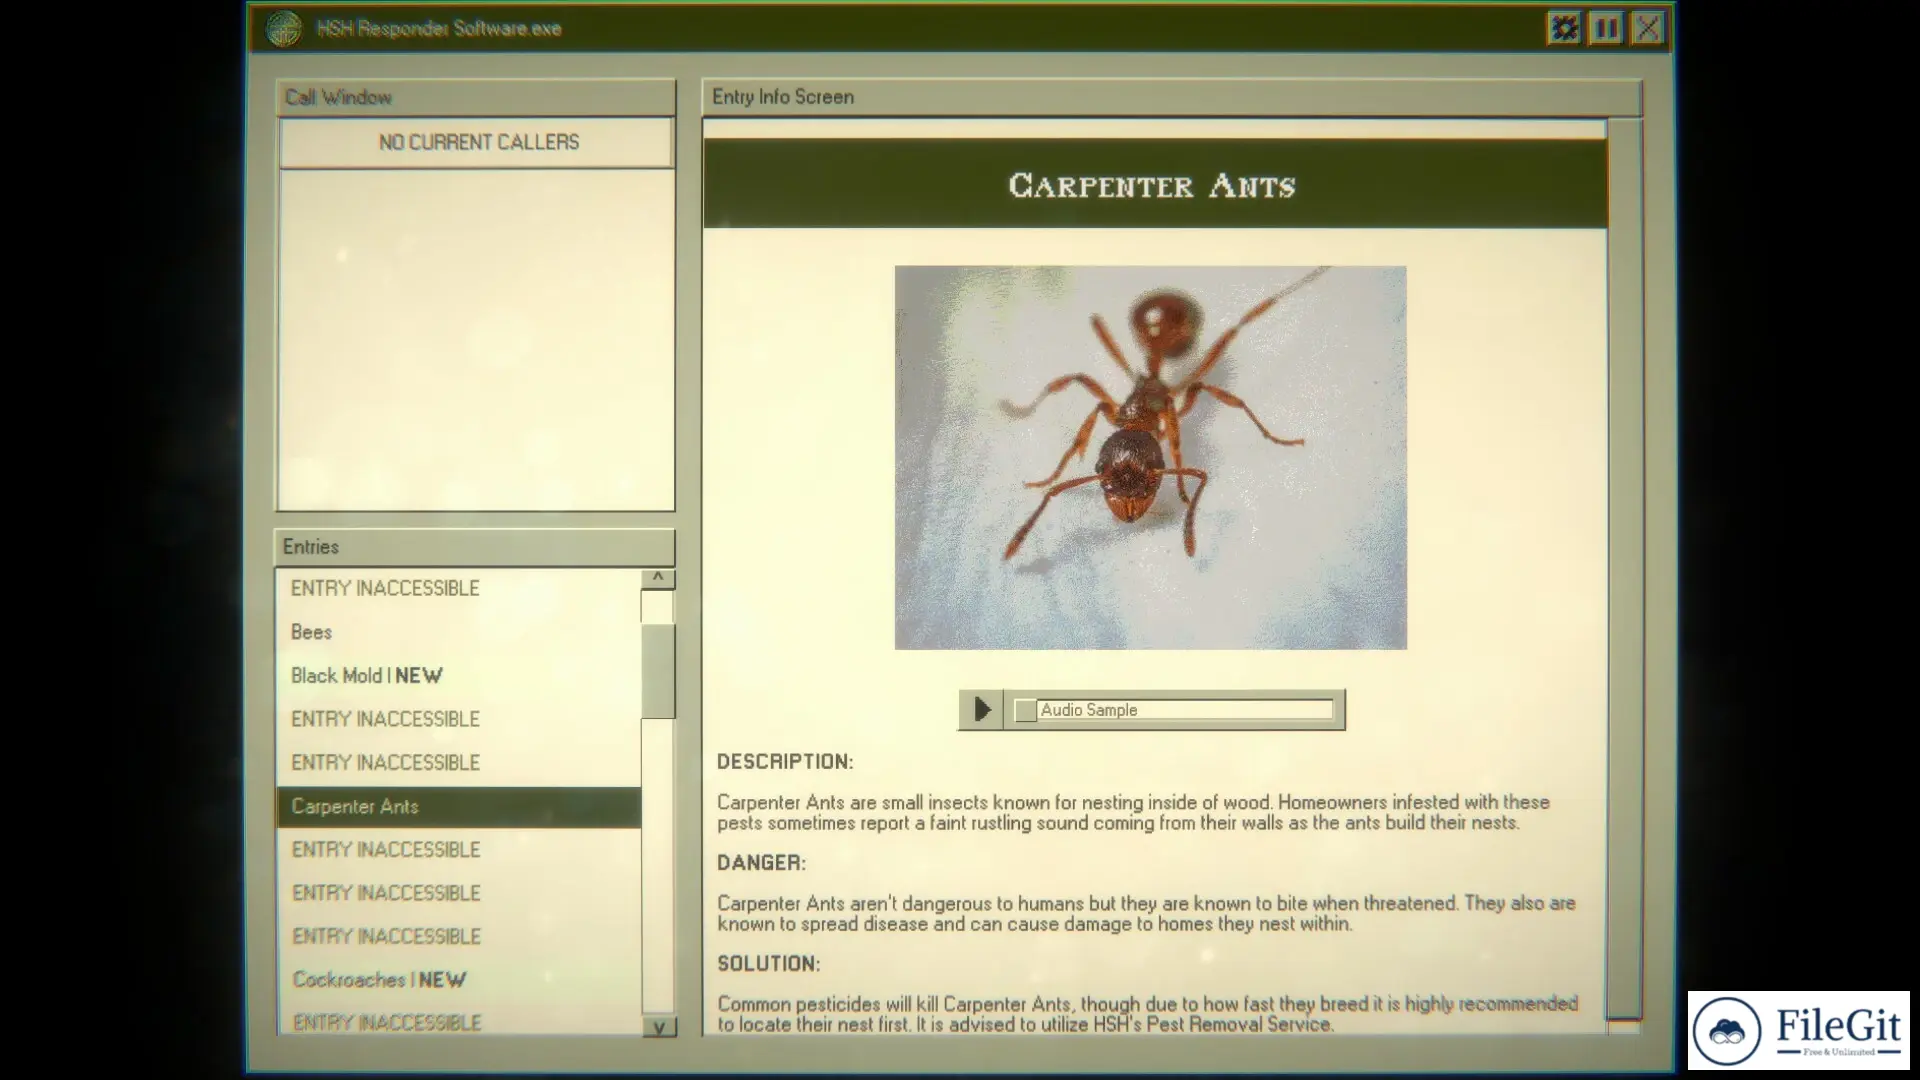Click ENTRY INACCESSIBLE directly above Carpenter Ants
Image resolution: width=1920 pixels, height=1080 pixels.
pos(458,763)
